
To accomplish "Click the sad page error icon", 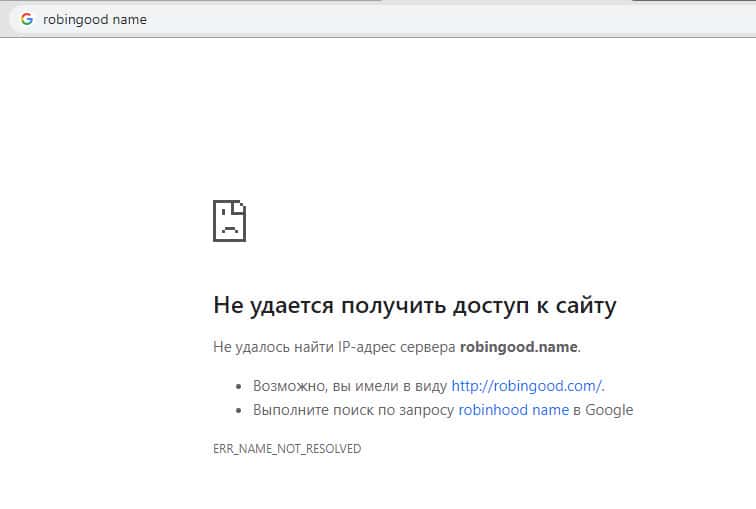I will tap(229, 220).
